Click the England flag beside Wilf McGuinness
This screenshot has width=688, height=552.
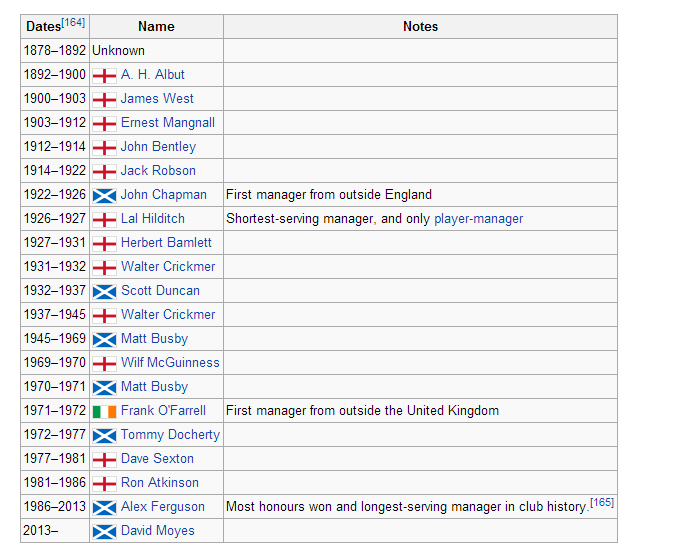[x=104, y=363]
